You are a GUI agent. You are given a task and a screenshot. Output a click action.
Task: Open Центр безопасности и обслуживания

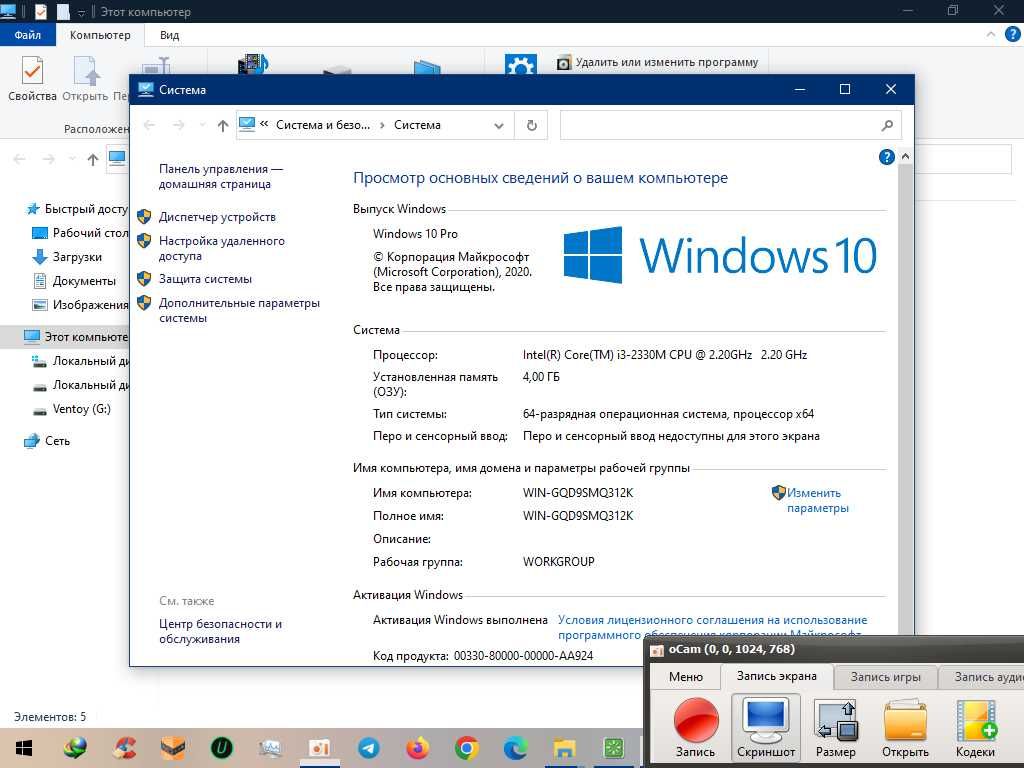220,631
